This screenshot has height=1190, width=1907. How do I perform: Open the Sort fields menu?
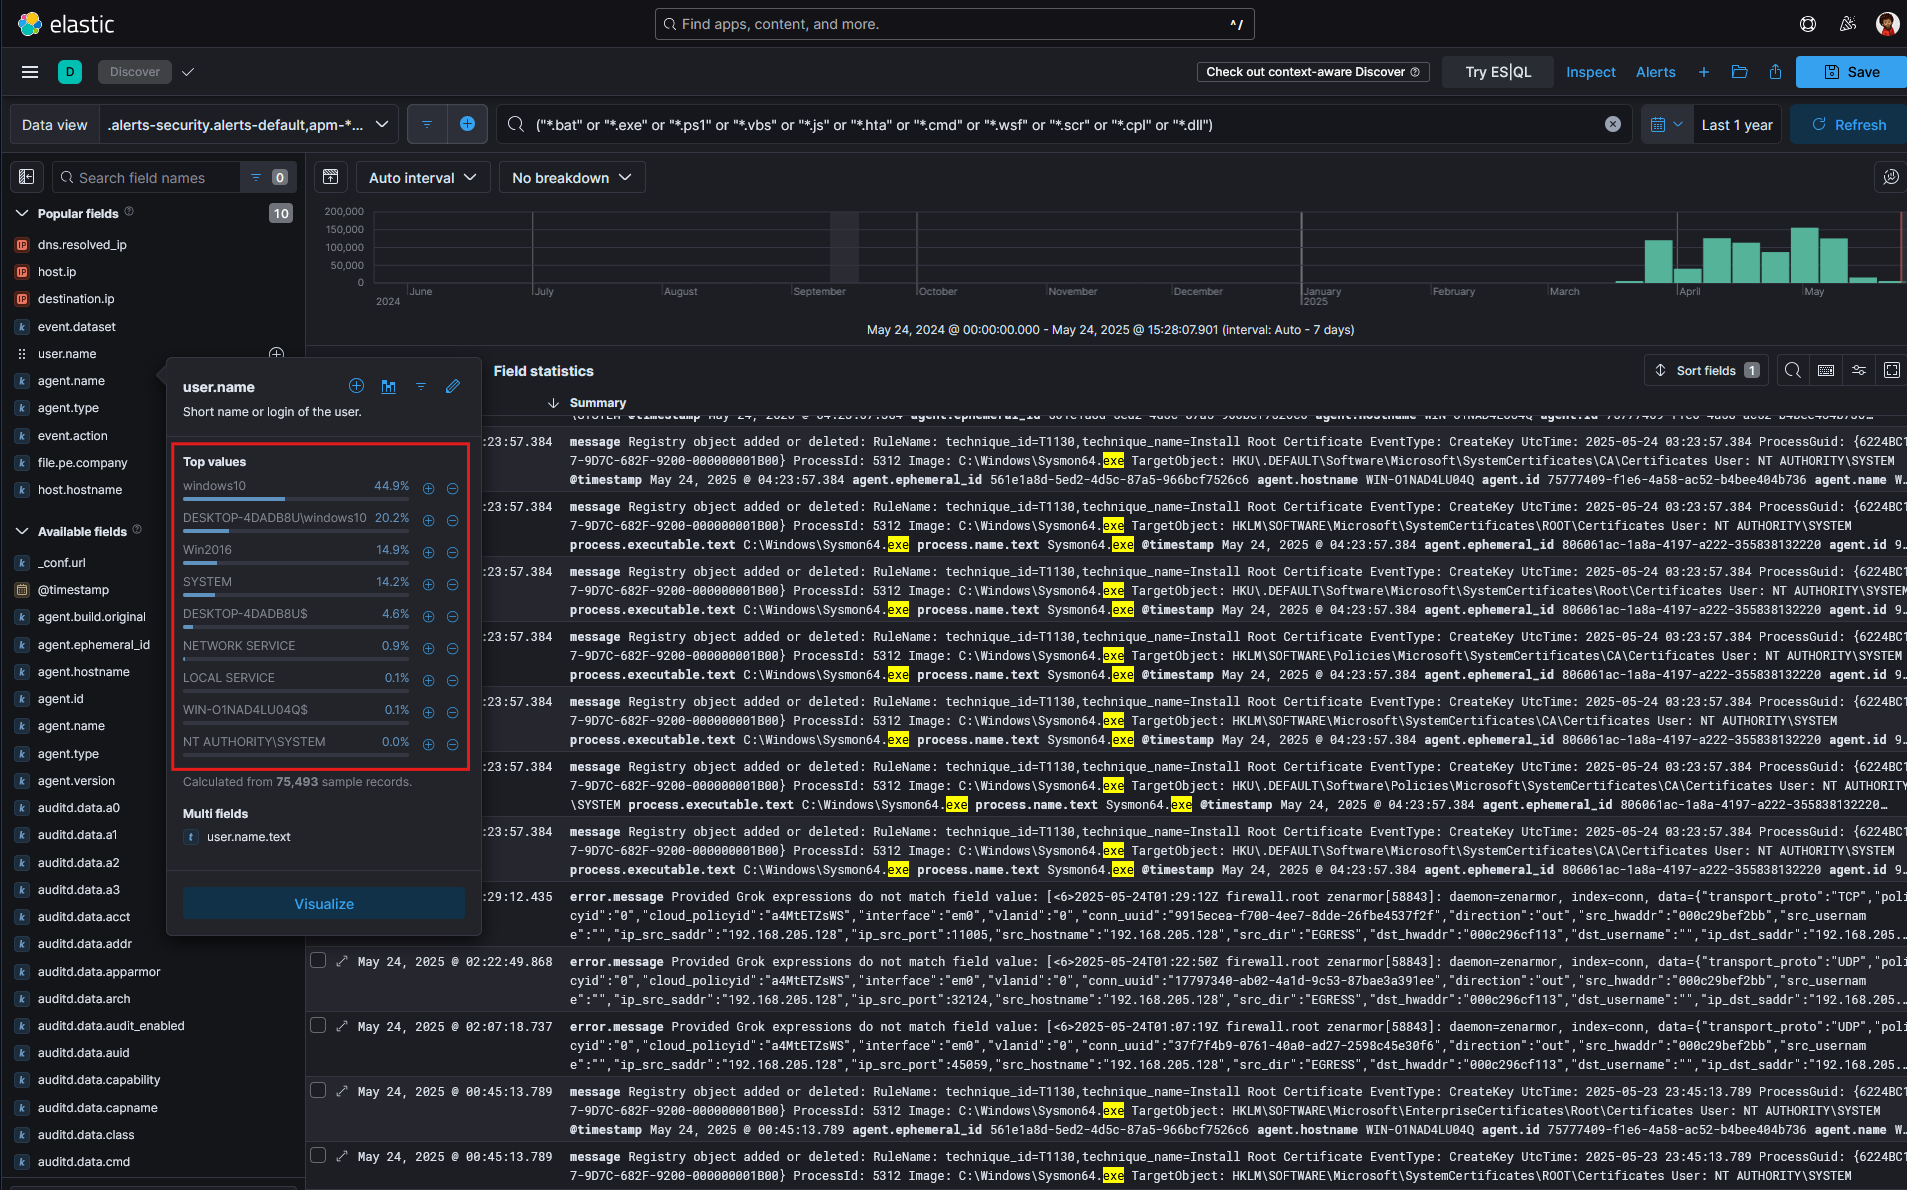1707,370
